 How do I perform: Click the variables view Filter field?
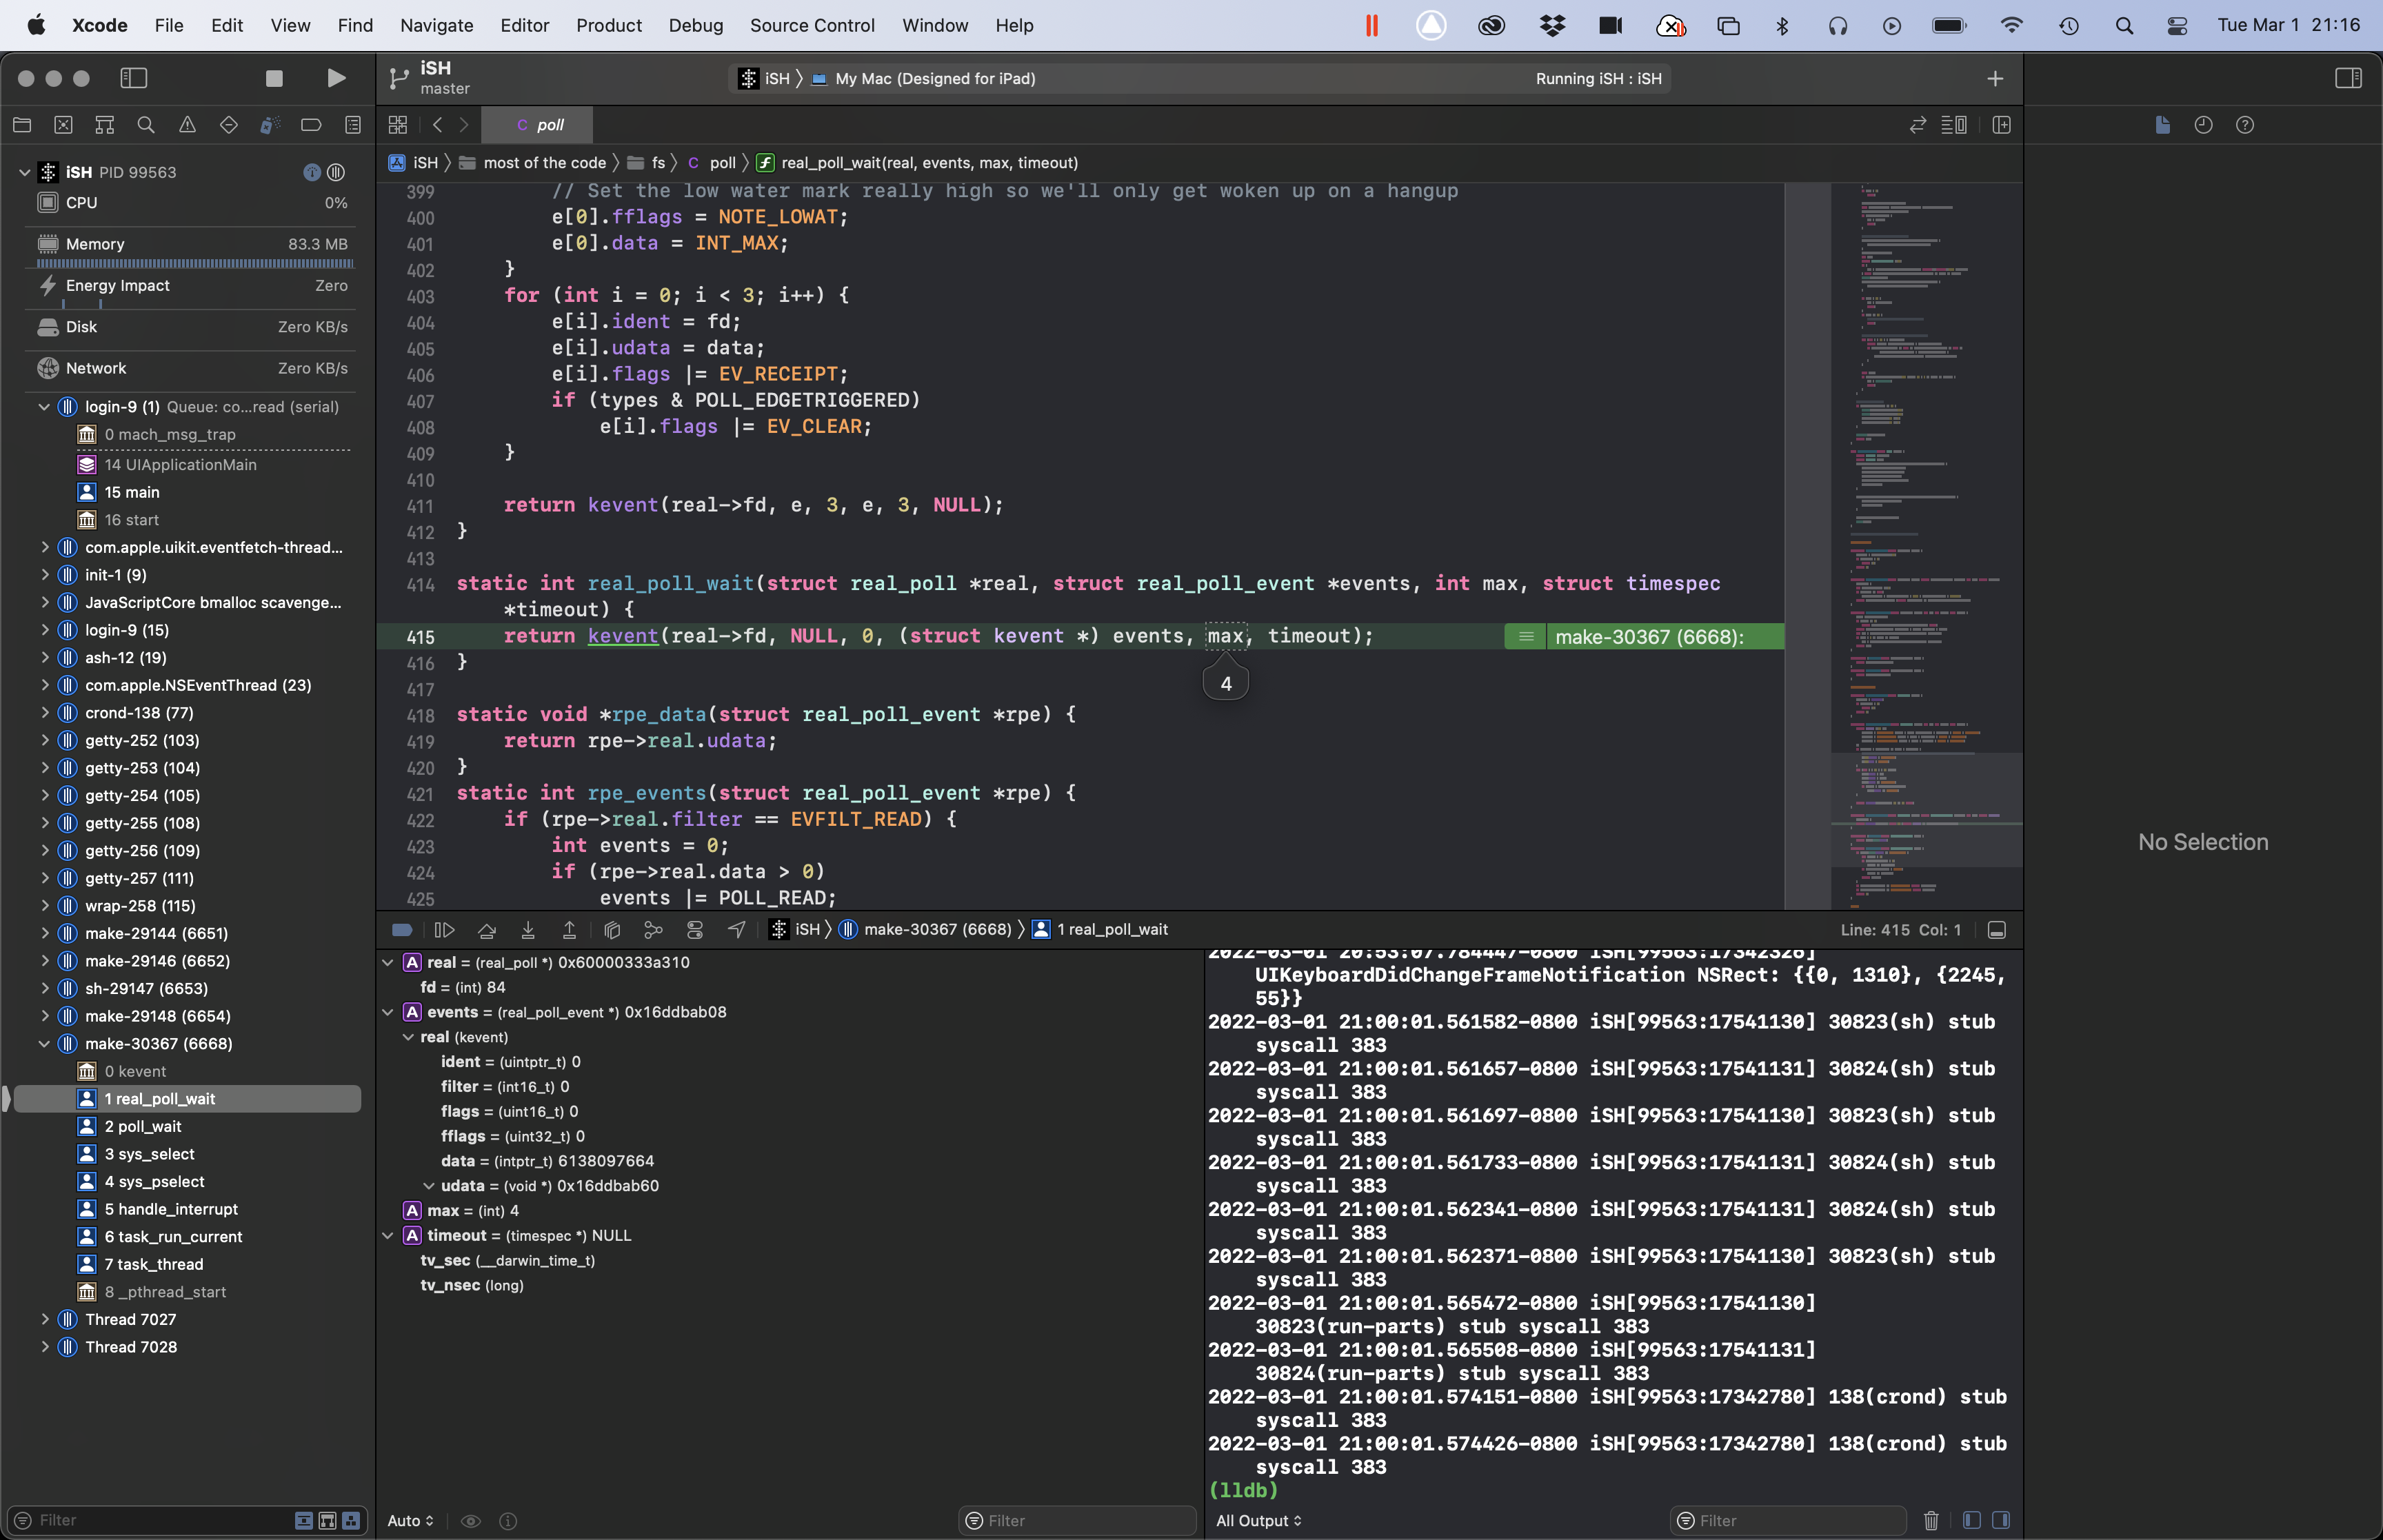click(1078, 1521)
